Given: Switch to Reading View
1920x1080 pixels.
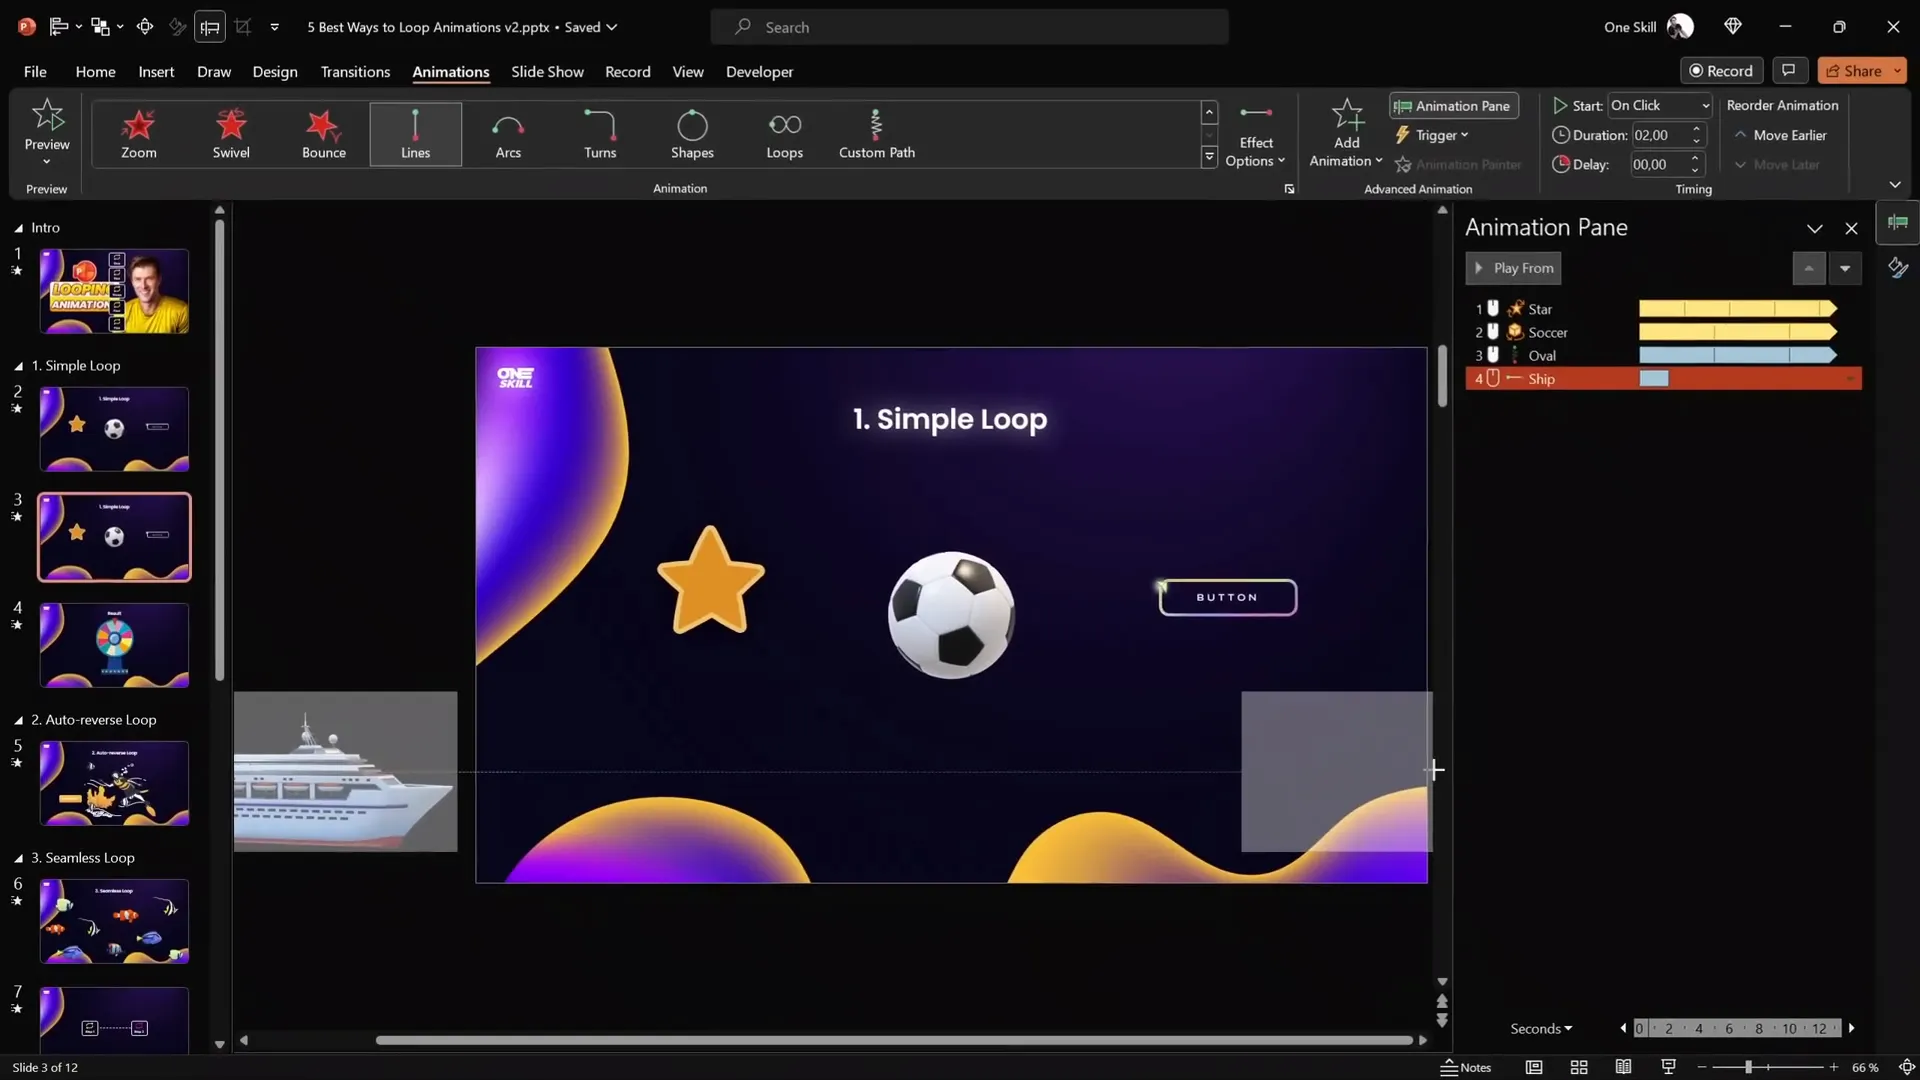Looking at the screenshot, I should coord(1623,1067).
